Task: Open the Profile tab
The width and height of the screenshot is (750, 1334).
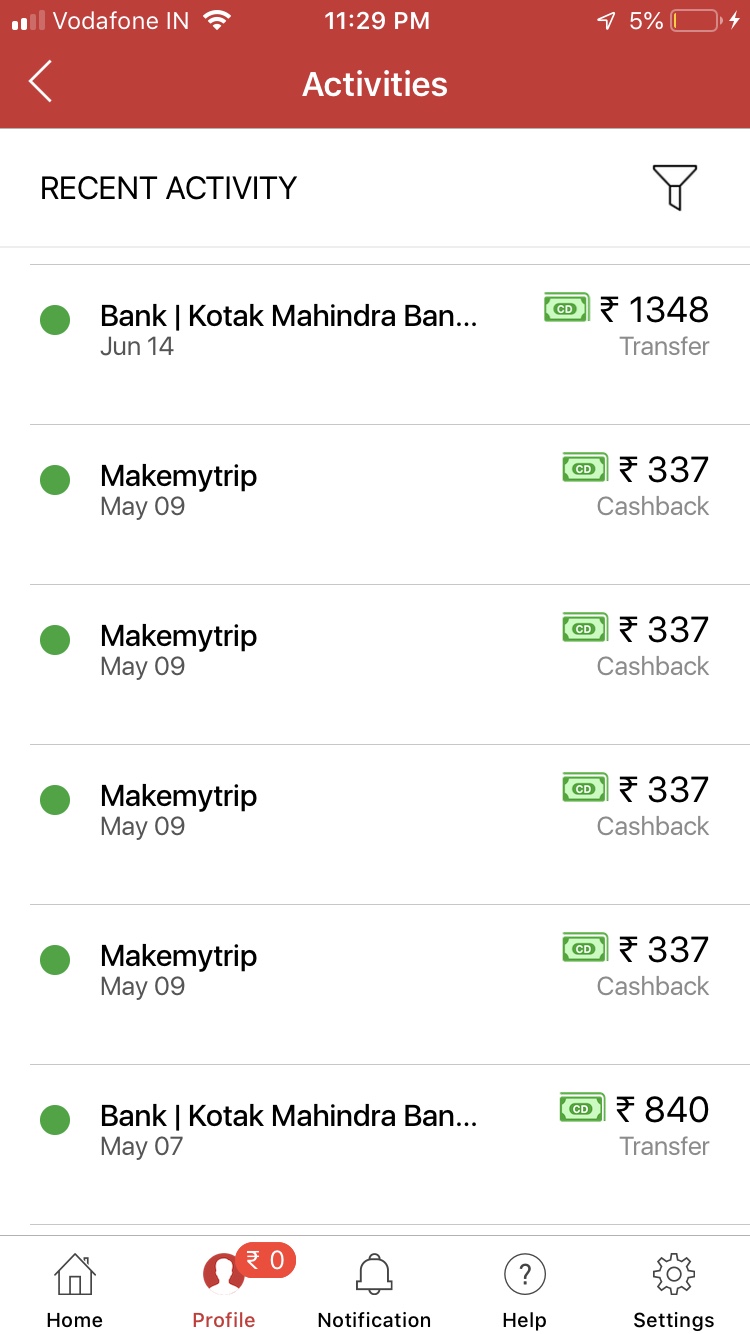Action: (224, 1290)
